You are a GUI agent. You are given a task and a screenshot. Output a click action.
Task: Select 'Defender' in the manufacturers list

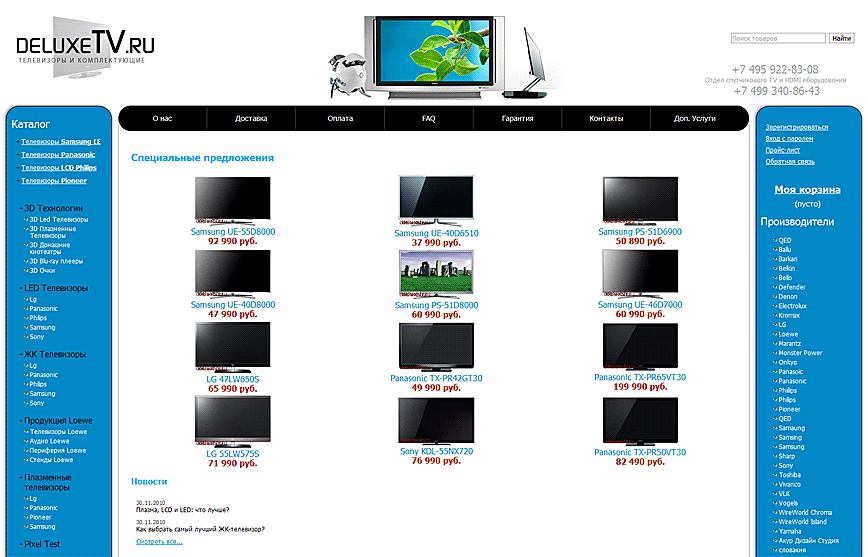tap(792, 287)
